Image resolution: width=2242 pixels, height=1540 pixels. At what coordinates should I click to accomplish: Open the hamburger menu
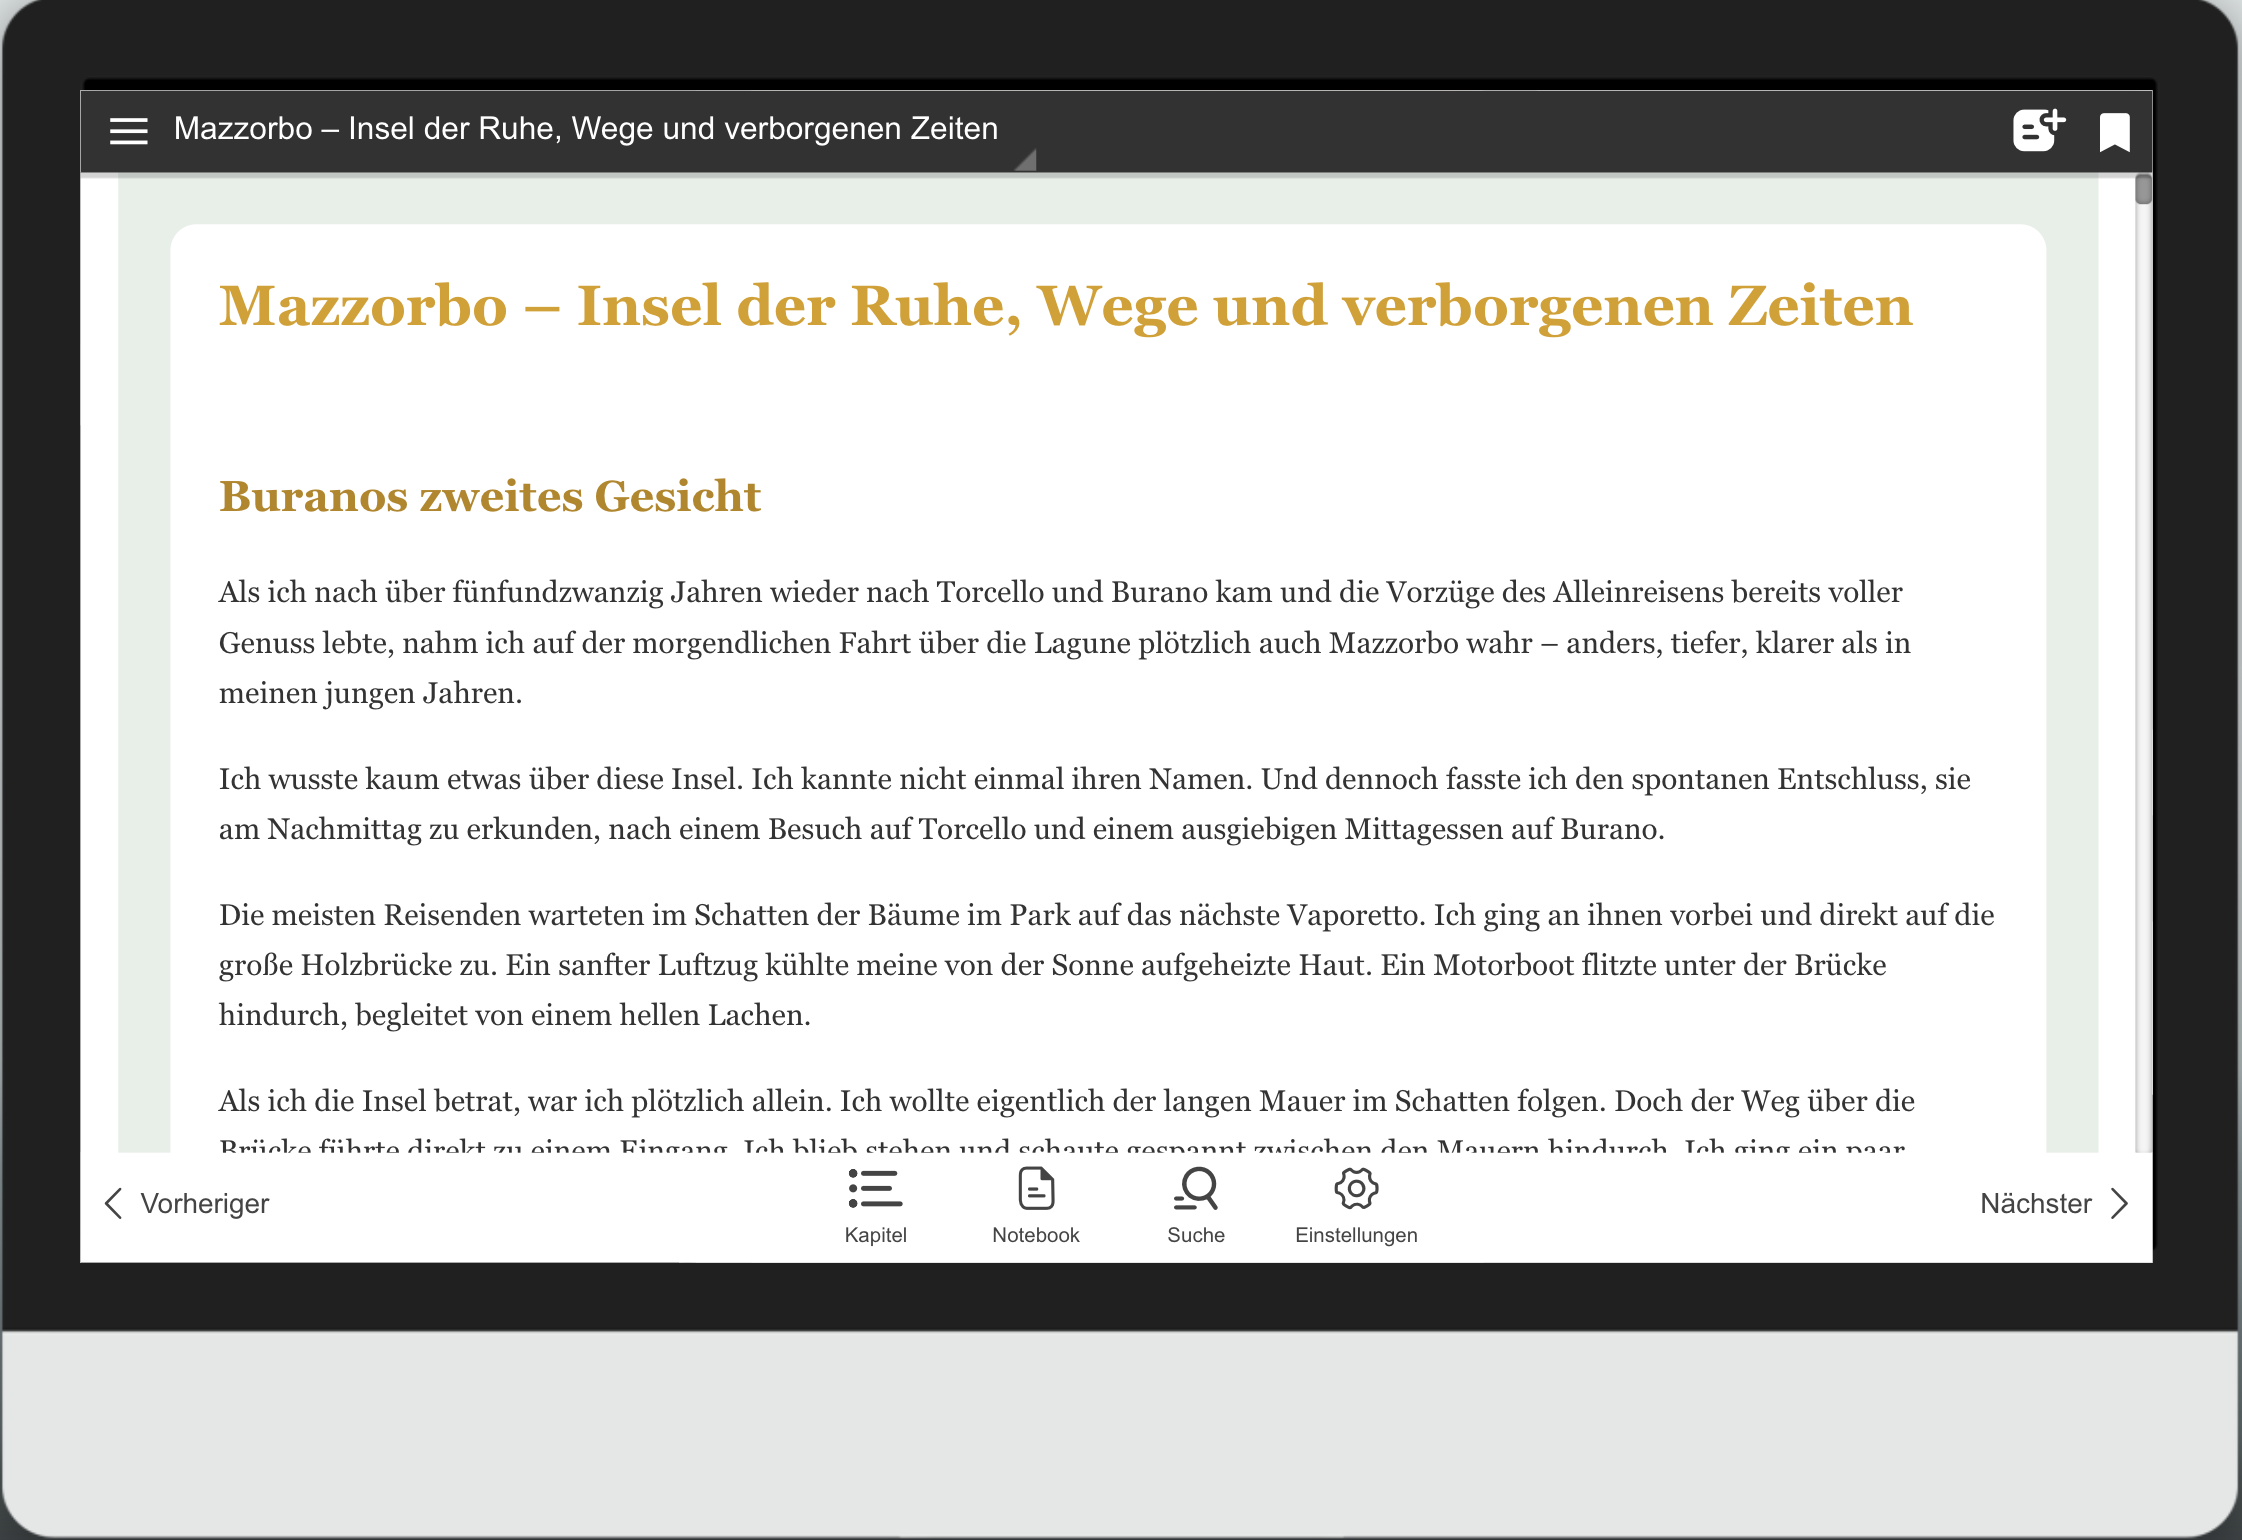pos(128,130)
